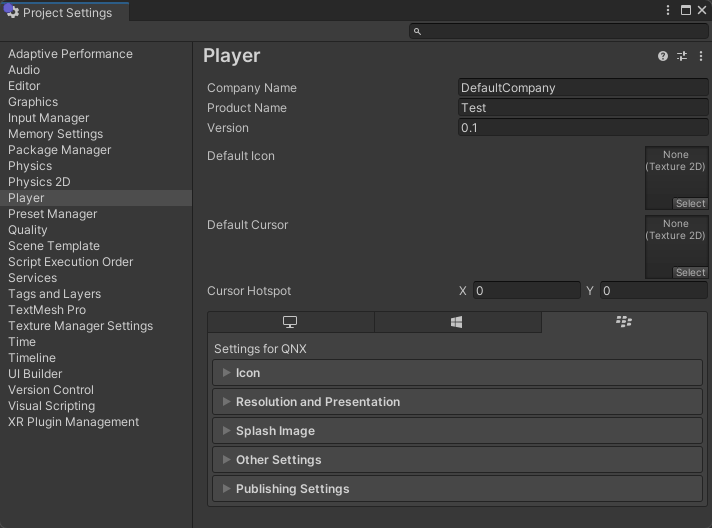Open Version Control settings
Screen dimensions: 712x528
tap(96, 390)
